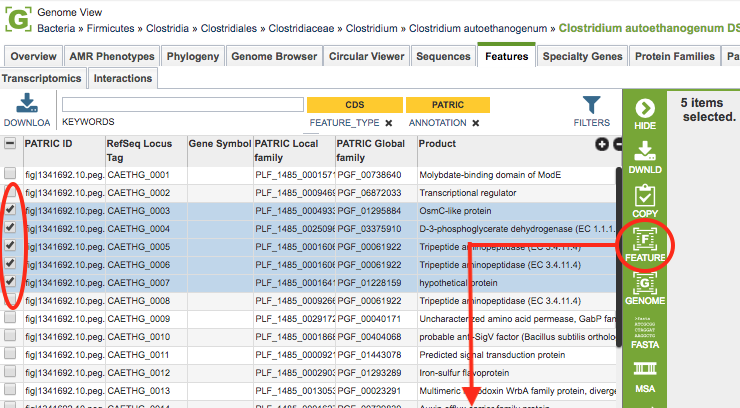Open the Sequences tab

[443, 56]
